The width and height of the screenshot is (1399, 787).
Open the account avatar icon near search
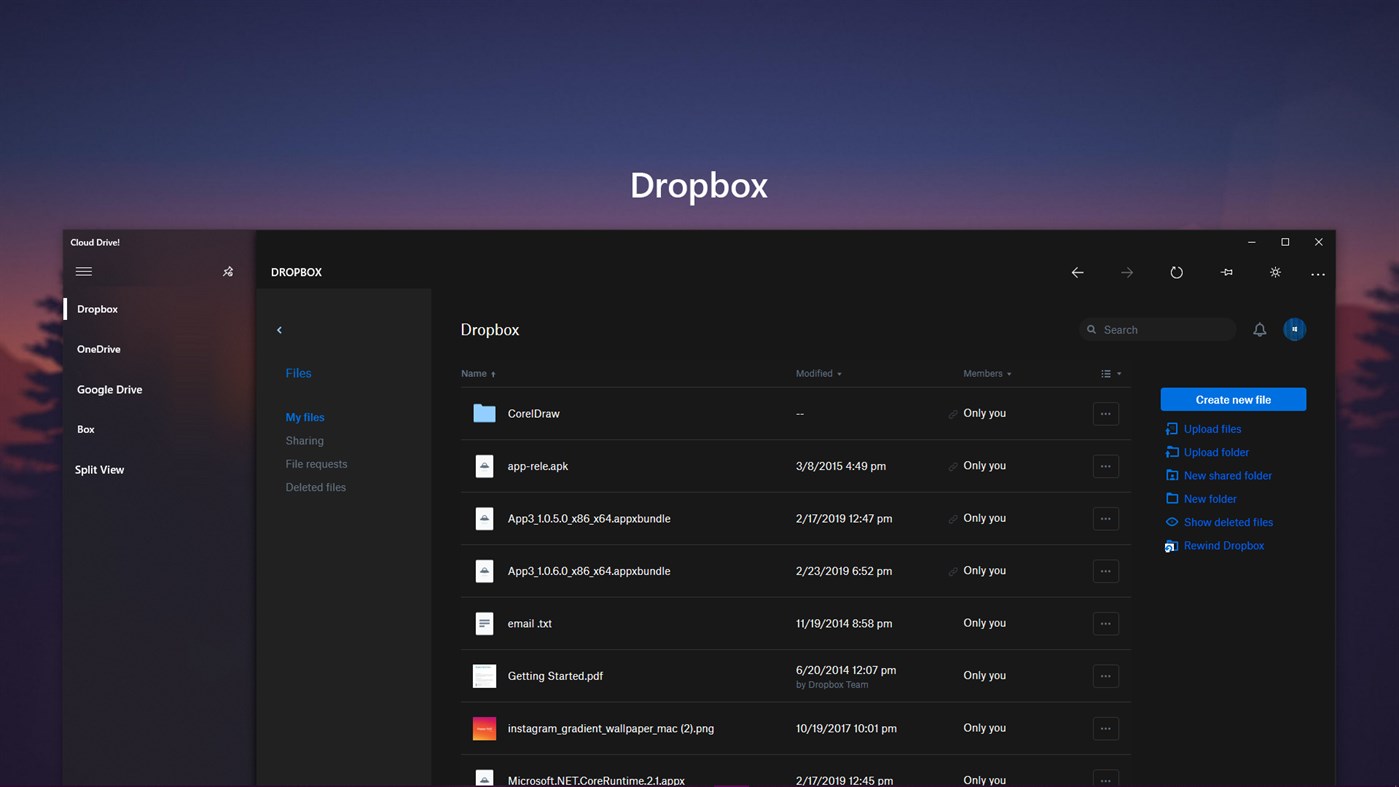(1294, 329)
